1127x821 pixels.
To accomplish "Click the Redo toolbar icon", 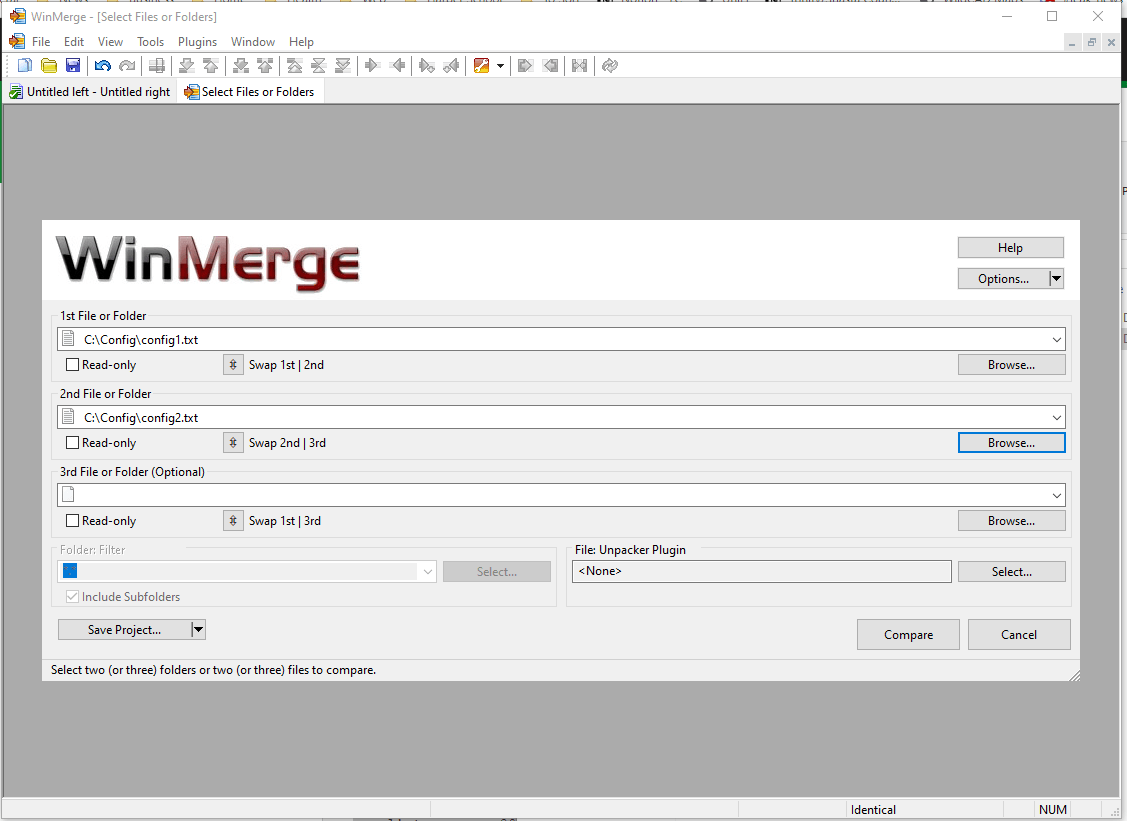I will (127, 65).
